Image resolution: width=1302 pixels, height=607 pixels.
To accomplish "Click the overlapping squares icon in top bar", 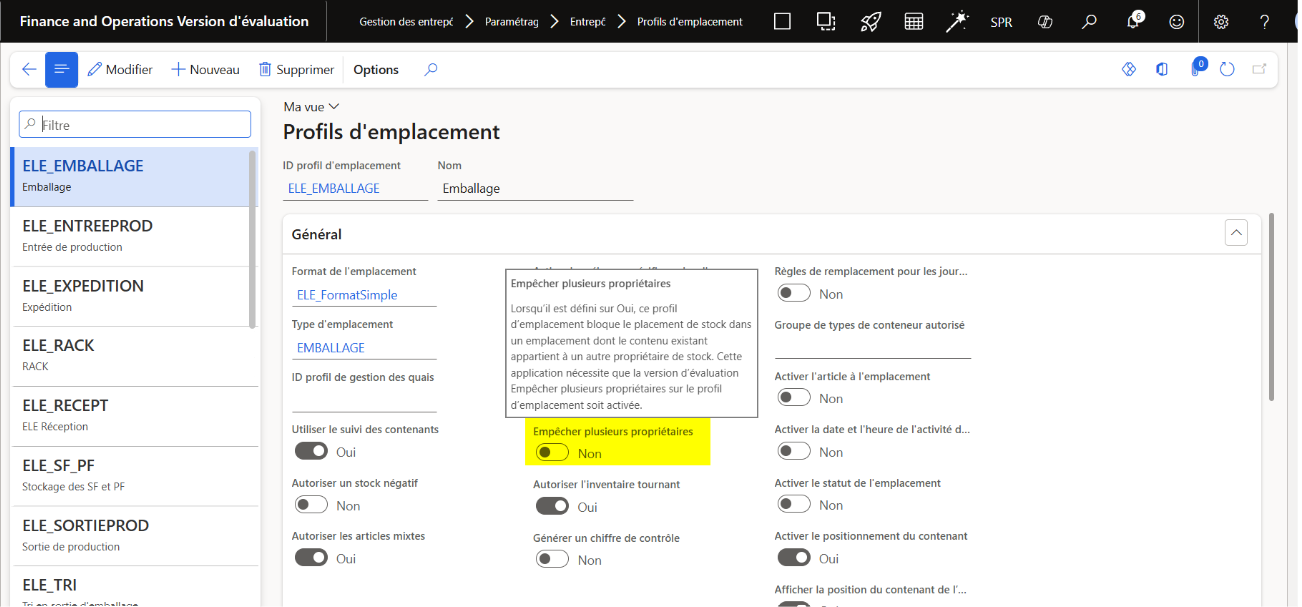I will [x=826, y=22].
